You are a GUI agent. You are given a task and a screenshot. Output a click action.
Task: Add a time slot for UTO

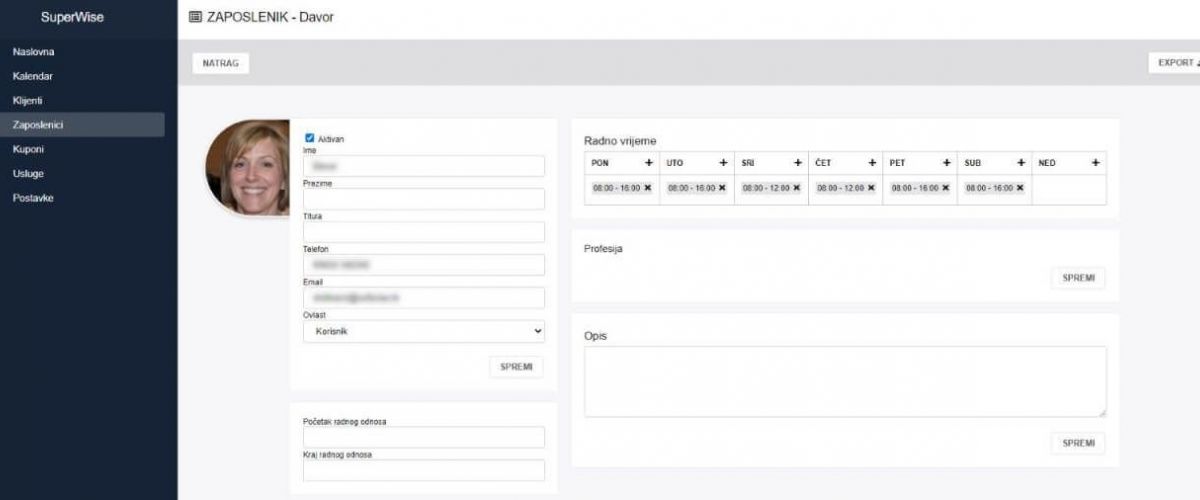(x=723, y=163)
